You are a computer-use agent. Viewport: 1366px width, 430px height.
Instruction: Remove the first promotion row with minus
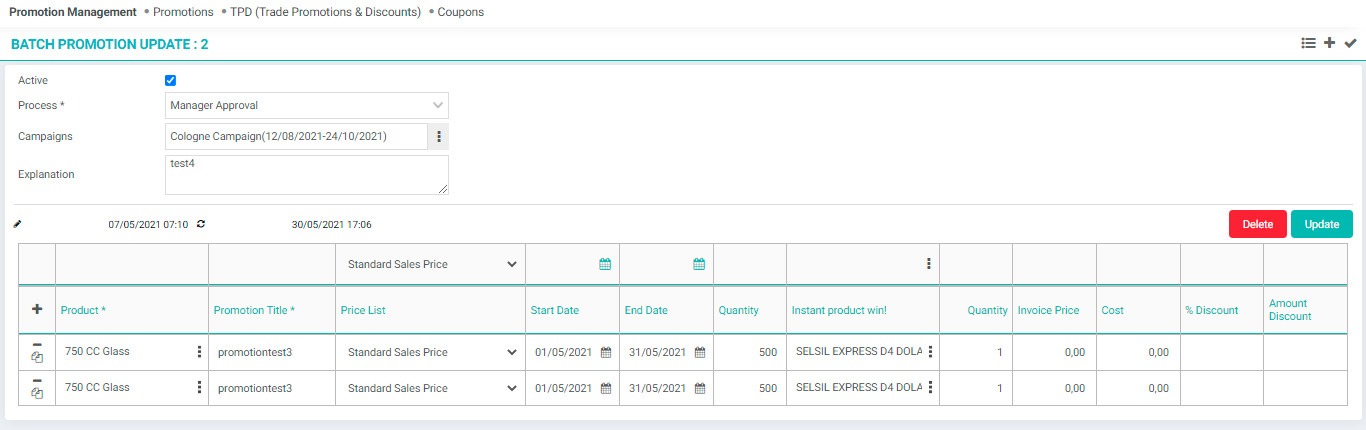37,344
